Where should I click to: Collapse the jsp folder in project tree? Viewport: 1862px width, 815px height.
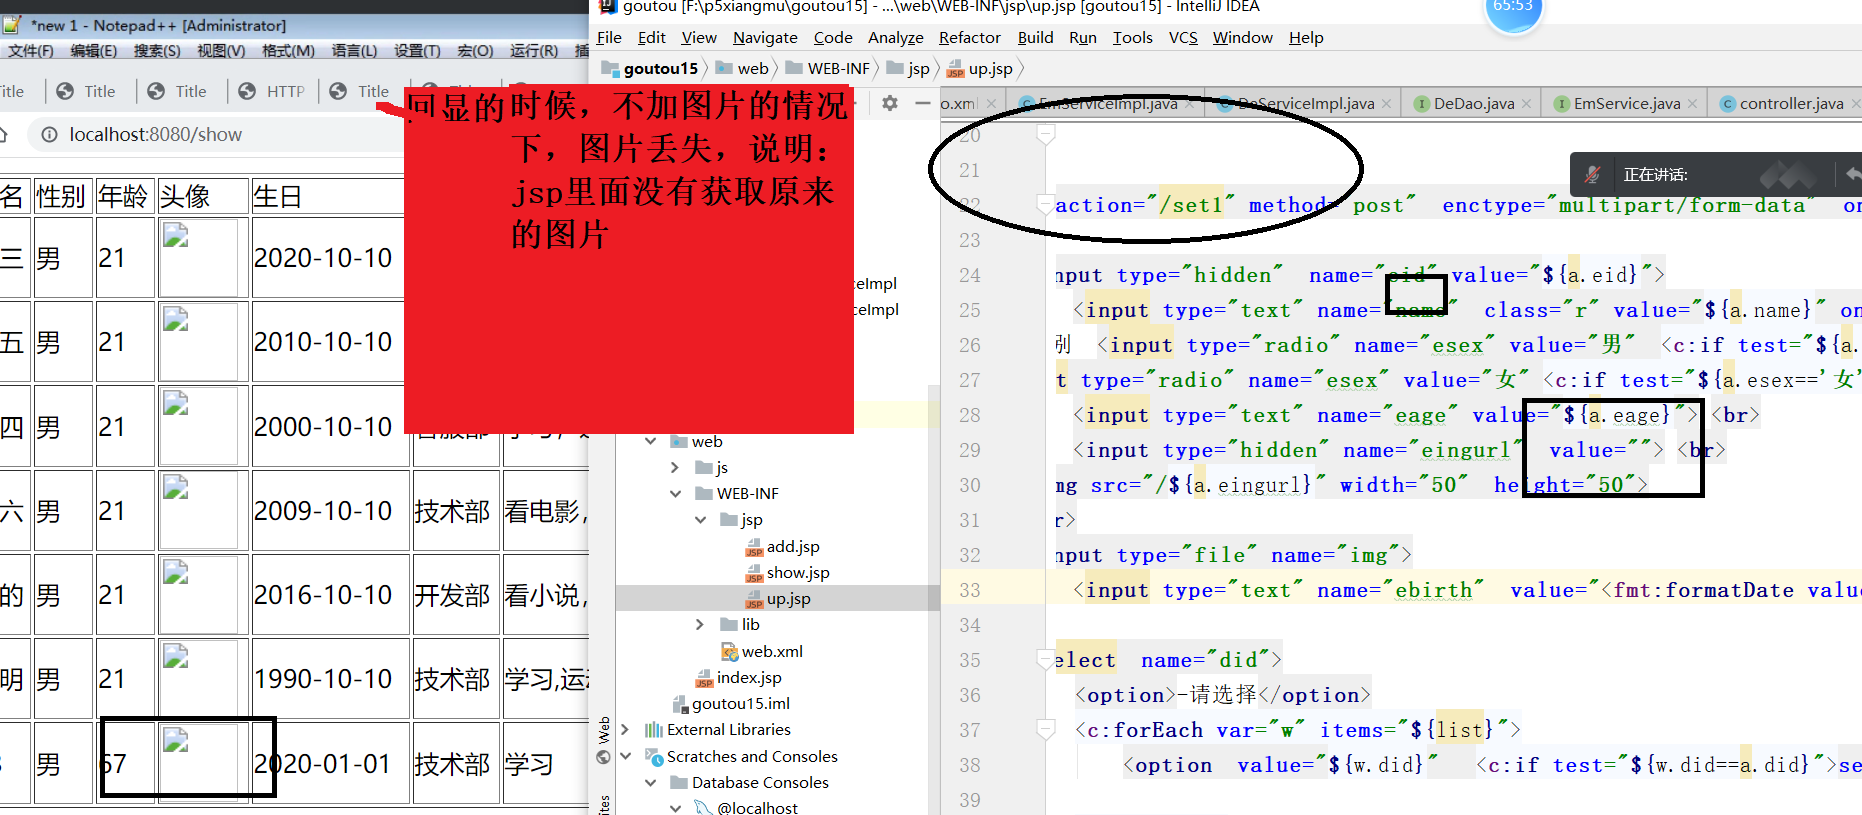click(x=701, y=520)
